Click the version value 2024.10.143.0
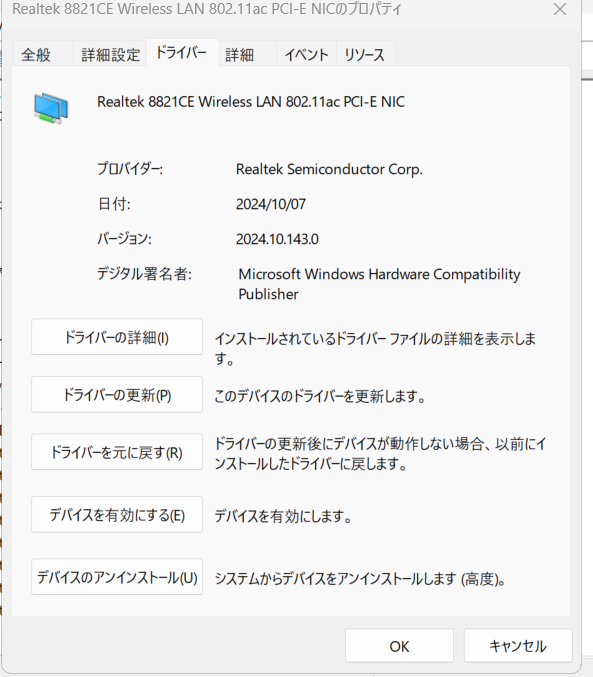 [x=277, y=239]
